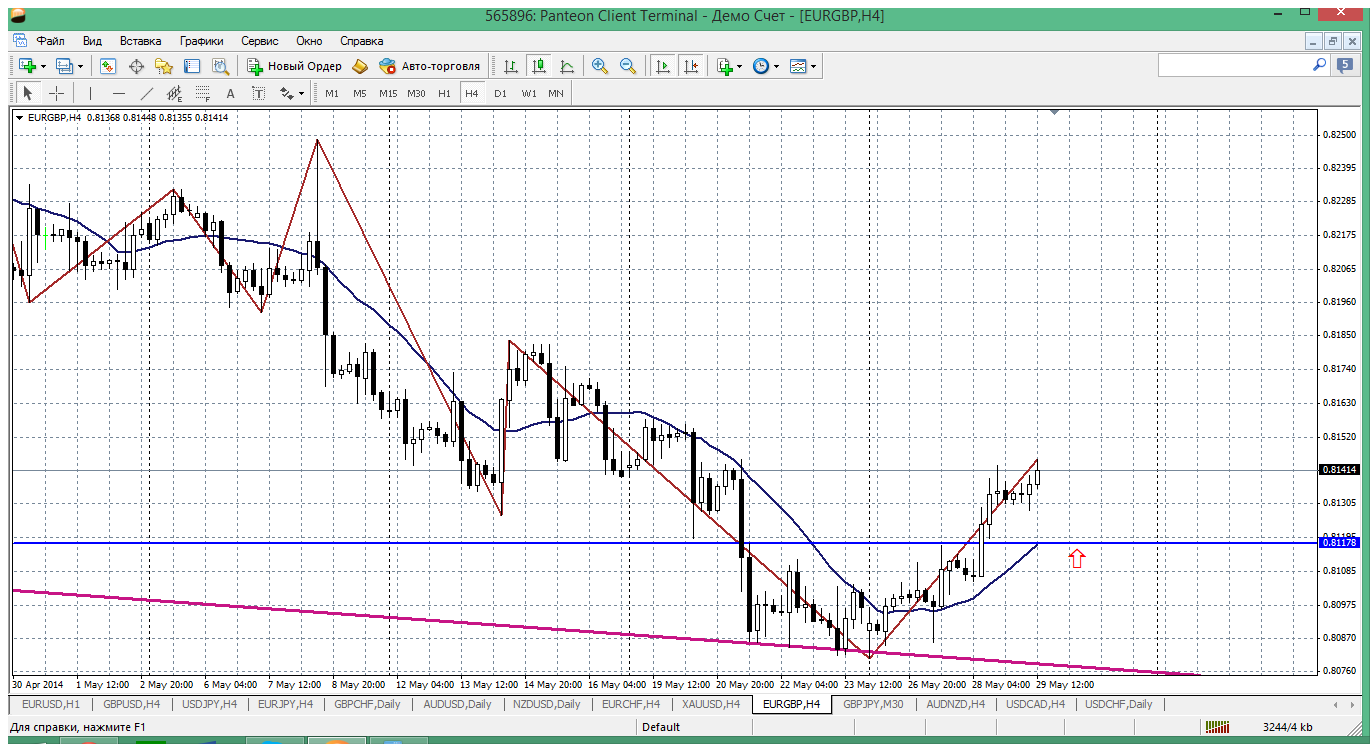Select the Crosshair cursor tool
This screenshot has height=744, width=1370.
click(57, 93)
